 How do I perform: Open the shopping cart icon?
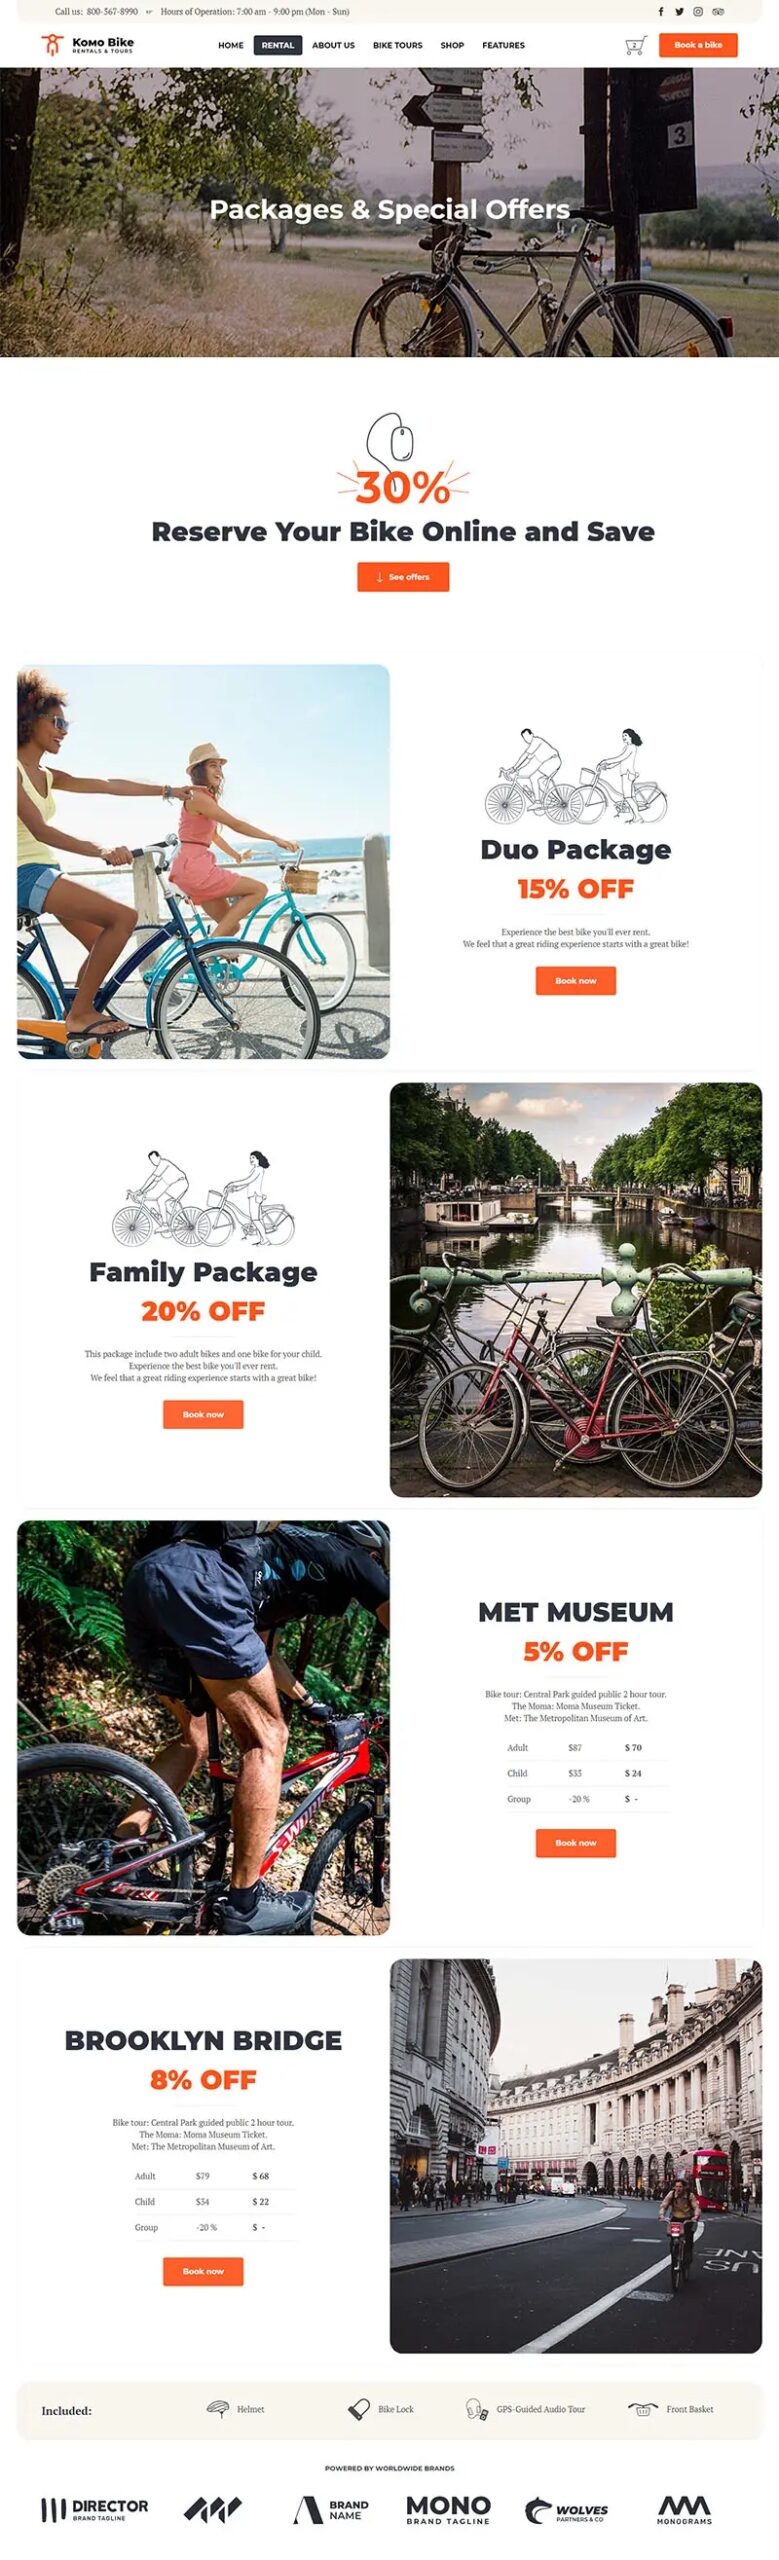[x=635, y=45]
